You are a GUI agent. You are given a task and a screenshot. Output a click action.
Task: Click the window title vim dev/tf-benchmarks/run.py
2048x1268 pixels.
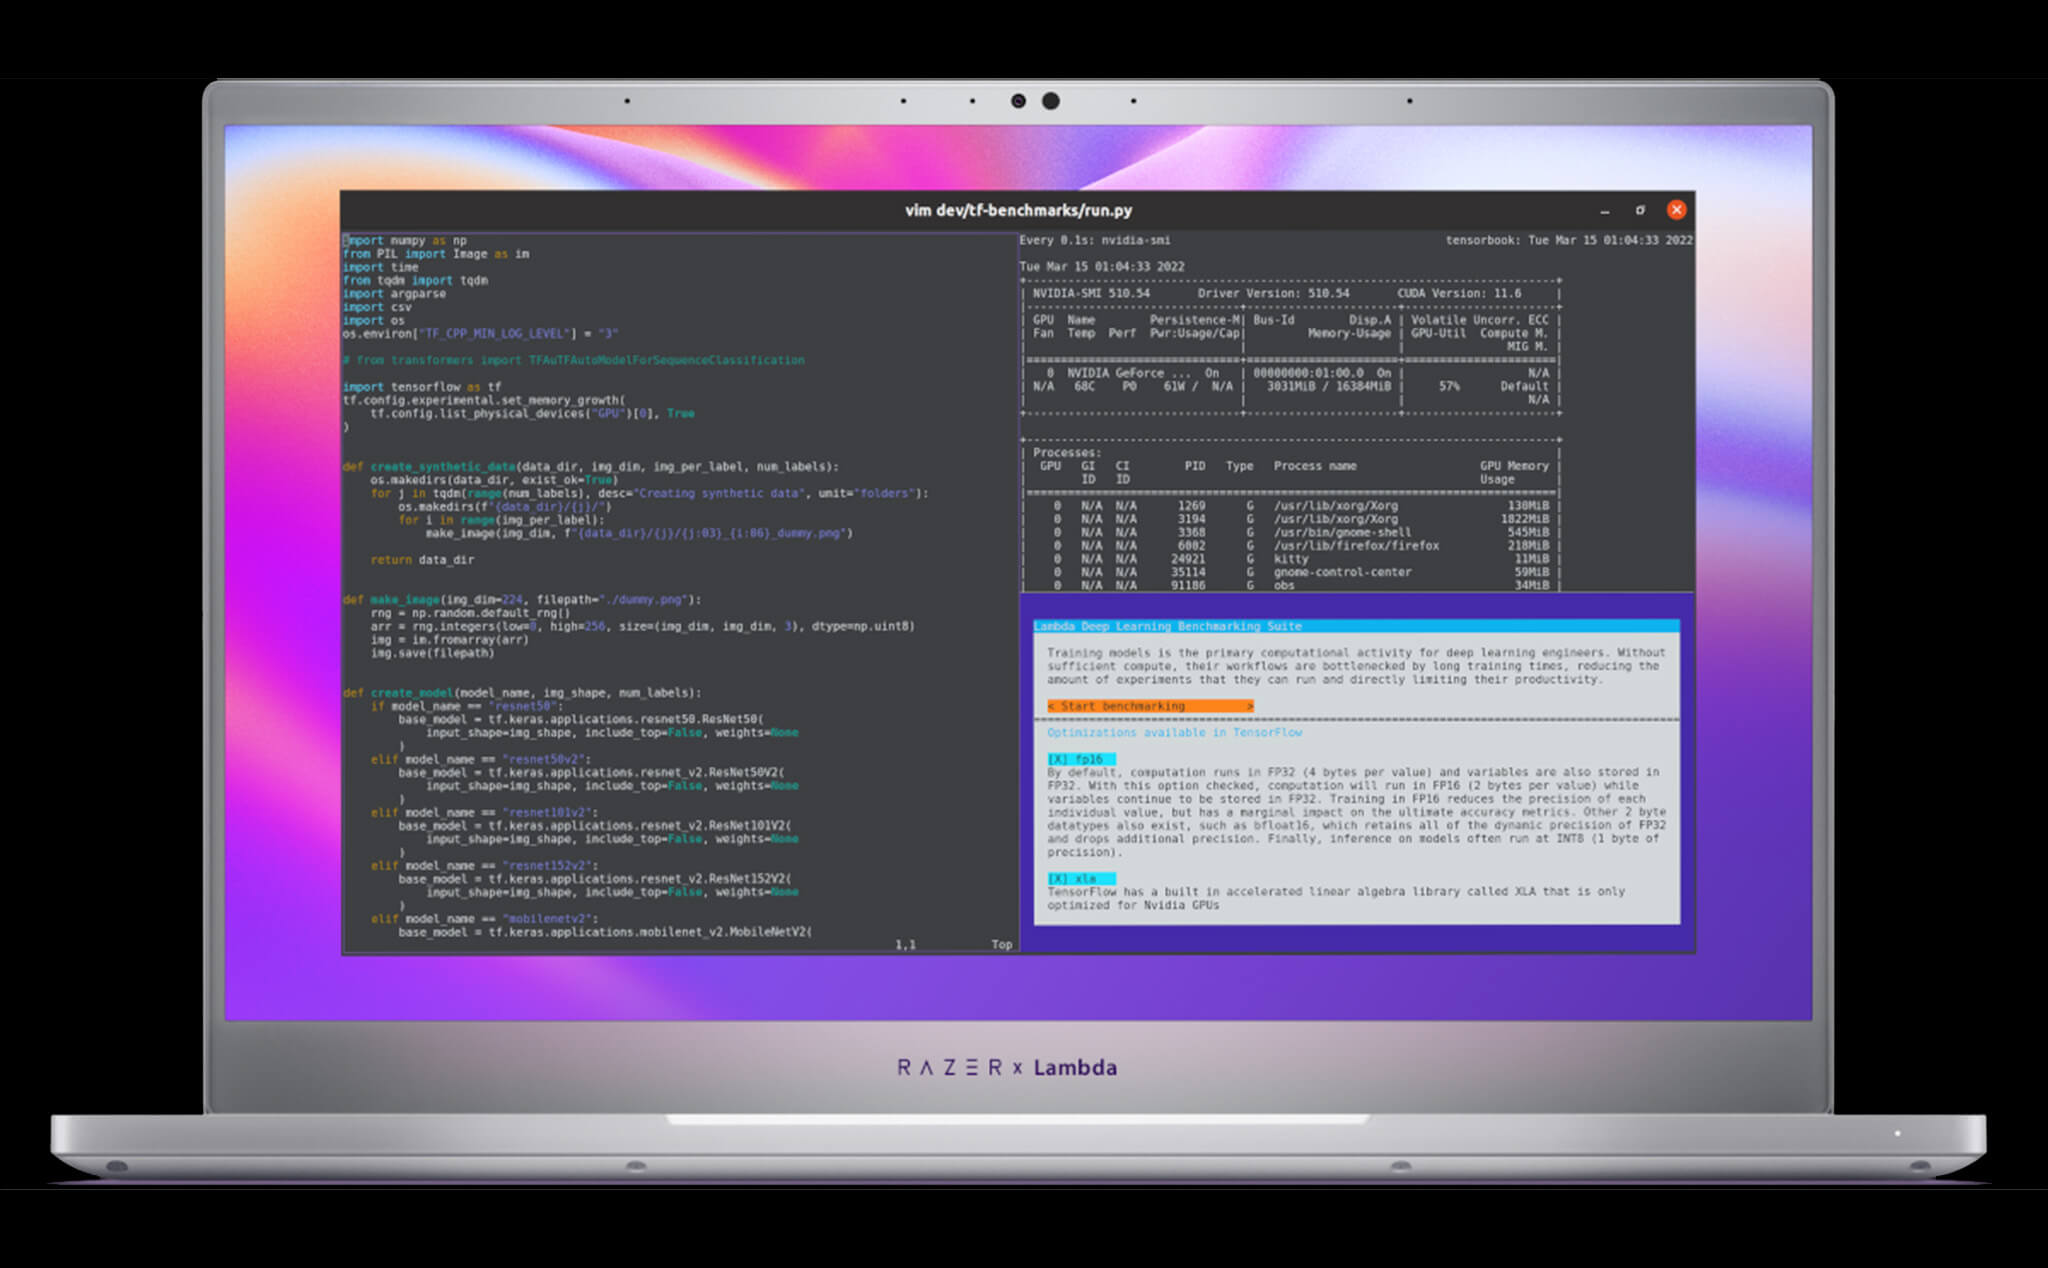tap(1018, 210)
